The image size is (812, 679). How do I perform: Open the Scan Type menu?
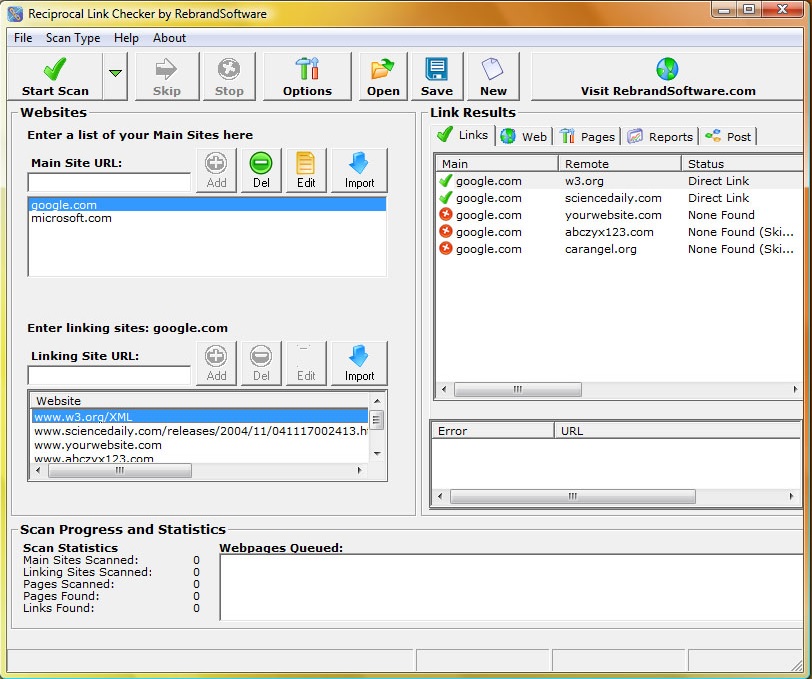(73, 38)
